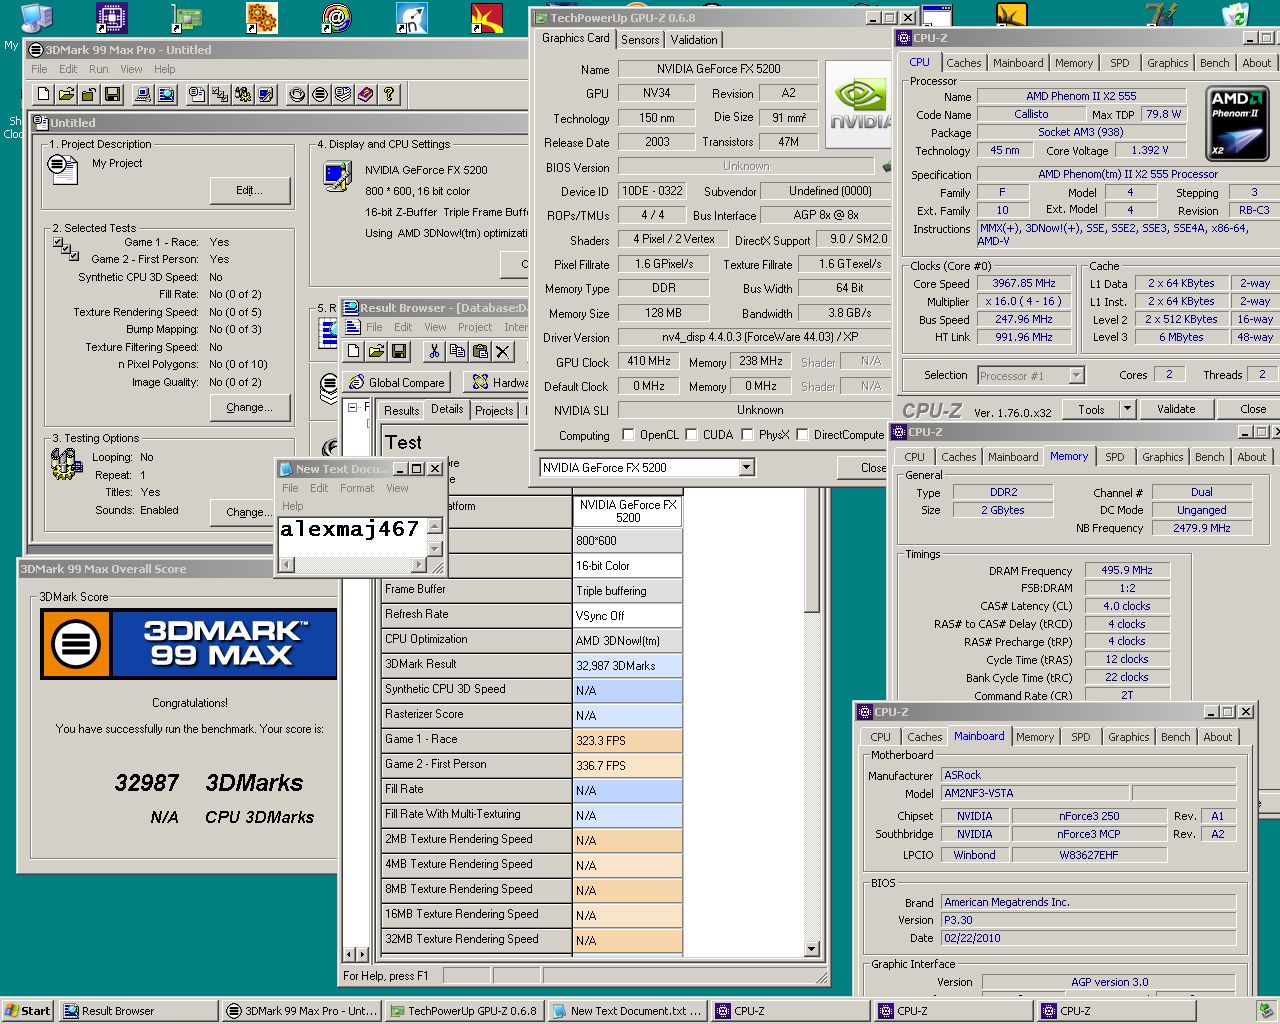Click Cut scissors icon in Result Browser toolbar
This screenshot has width=1280, height=1024.
click(x=434, y=351)
